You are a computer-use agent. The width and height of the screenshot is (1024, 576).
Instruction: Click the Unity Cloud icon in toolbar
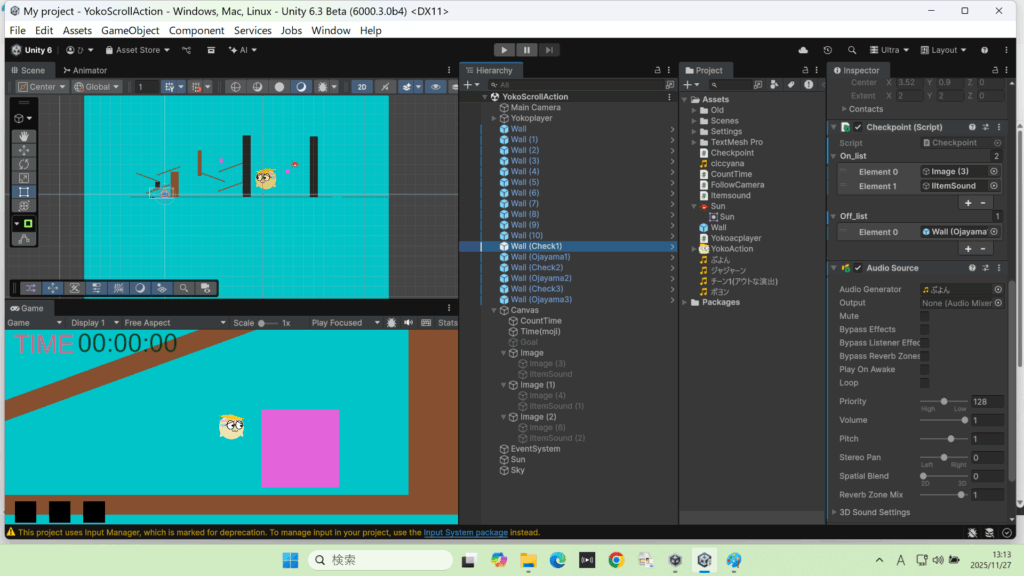click(802, 50)
